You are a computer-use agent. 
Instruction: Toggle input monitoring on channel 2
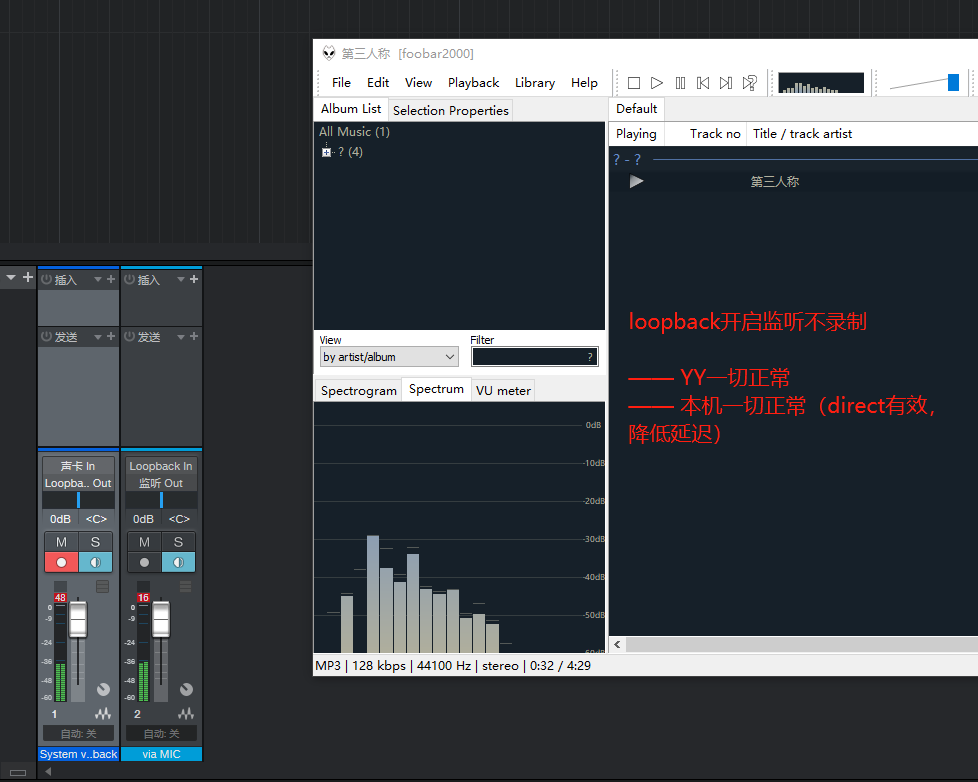[x=178, y=562]
